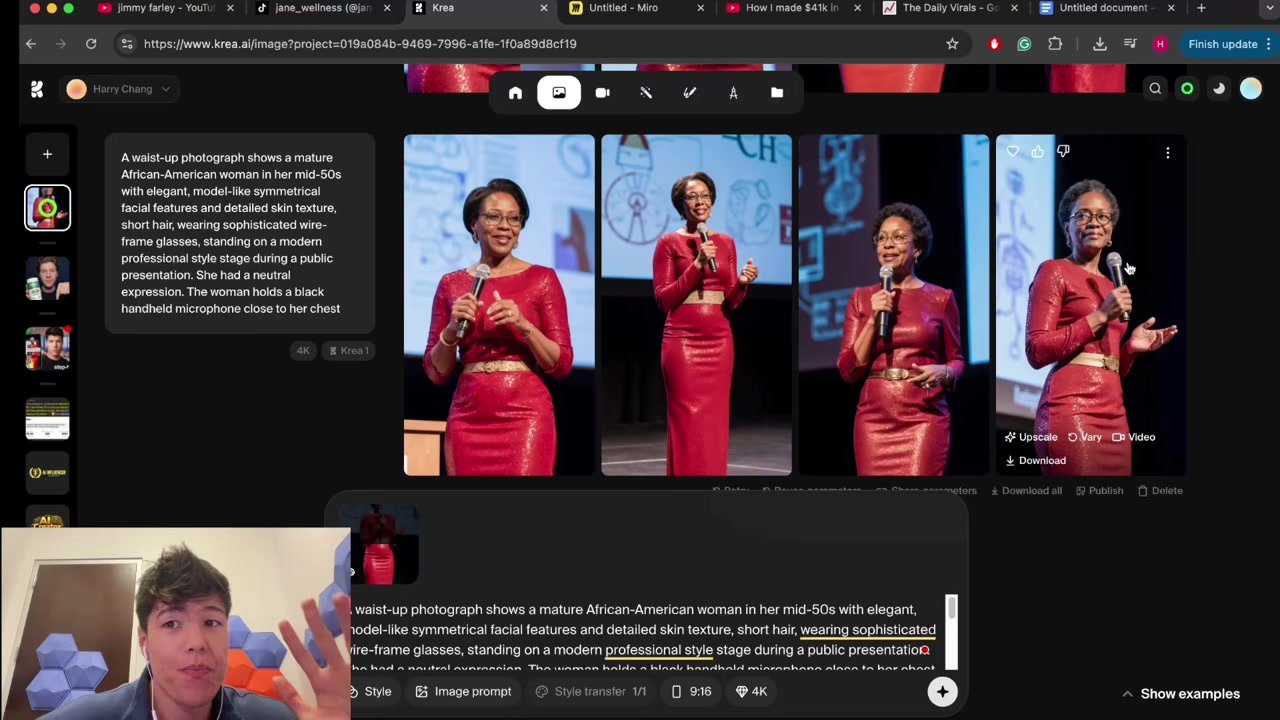Open three-dot menu on fourth image
Screen dimensions: 1280x720
(x=1167, y=153)
